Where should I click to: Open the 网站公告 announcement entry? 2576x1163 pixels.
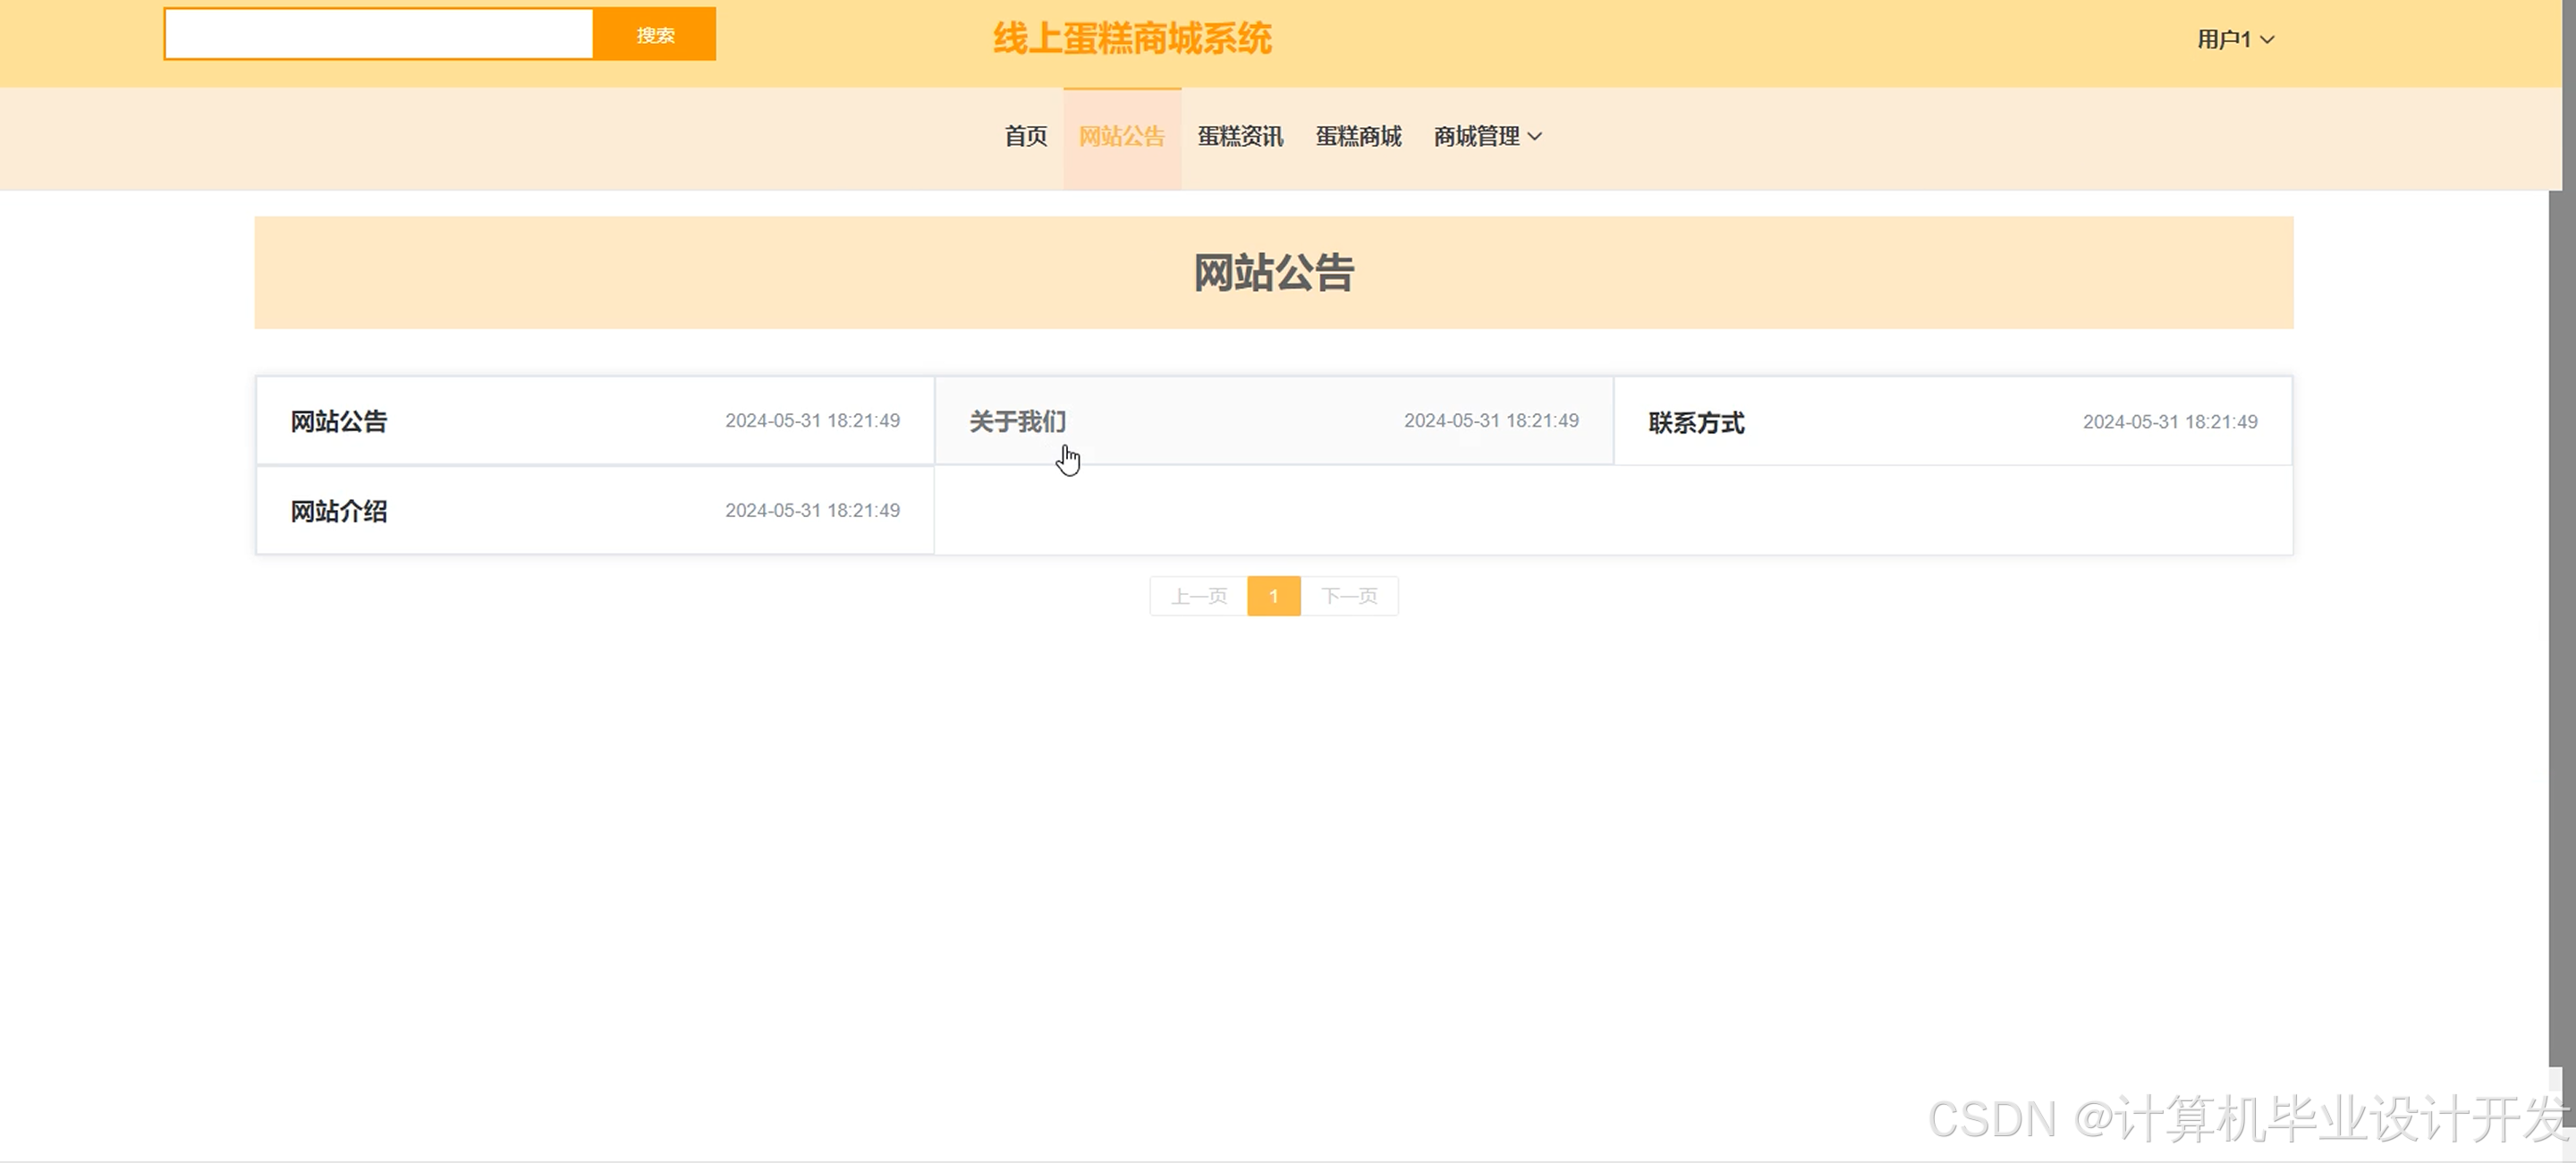click(x=338, y=421)
